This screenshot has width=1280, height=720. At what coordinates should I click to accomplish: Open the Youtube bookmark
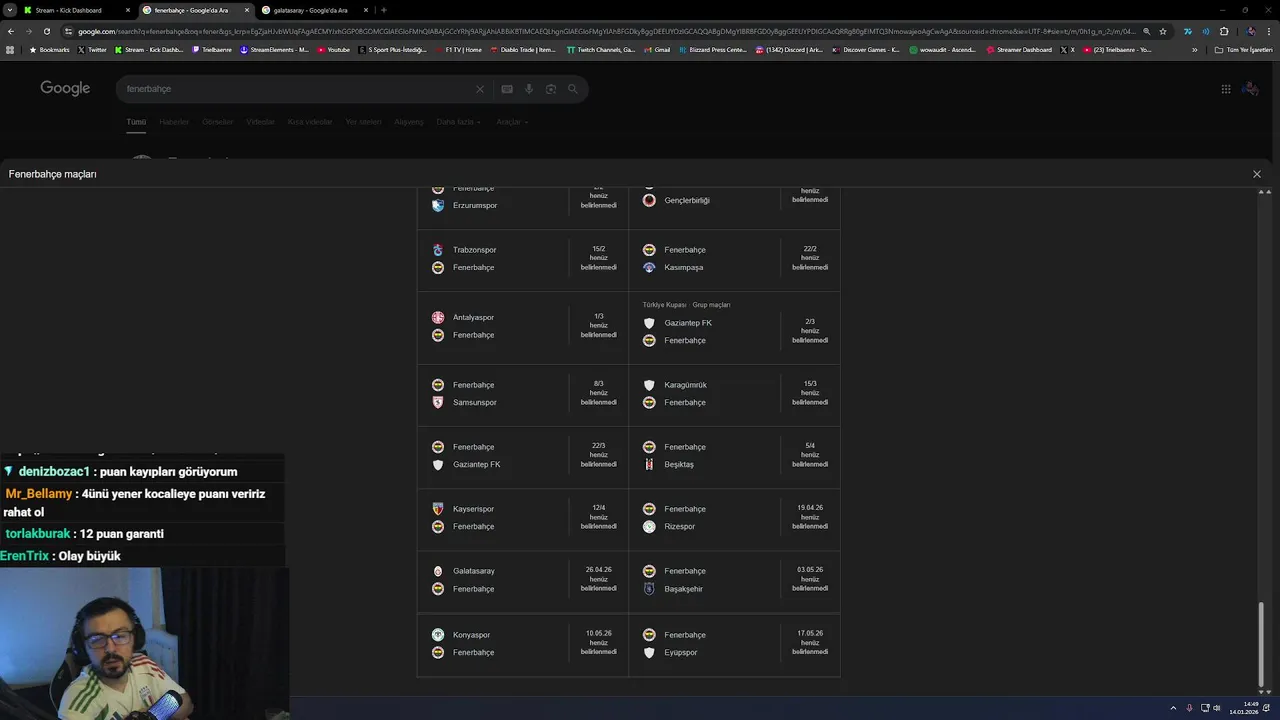(333, 49)
